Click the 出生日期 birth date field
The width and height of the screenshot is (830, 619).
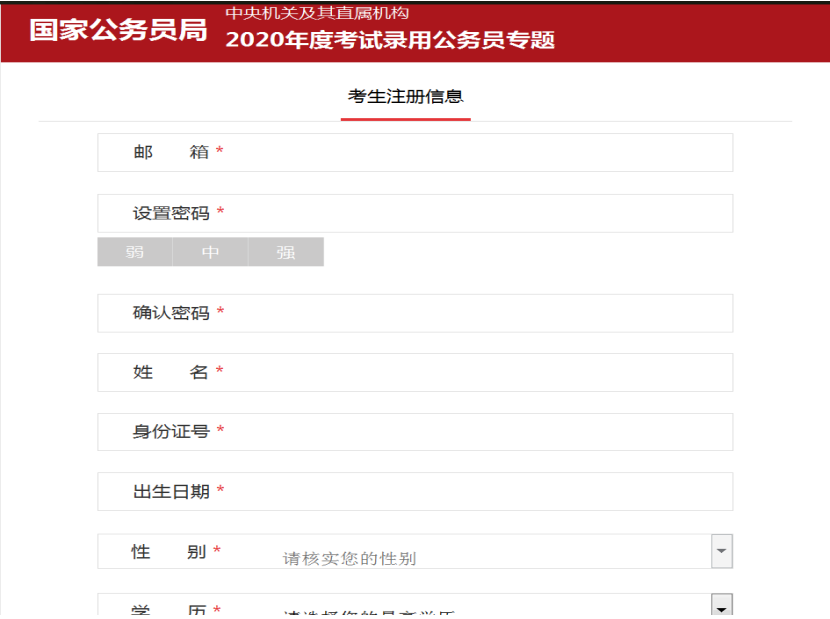pyautogui.click(x=415, y=492)
